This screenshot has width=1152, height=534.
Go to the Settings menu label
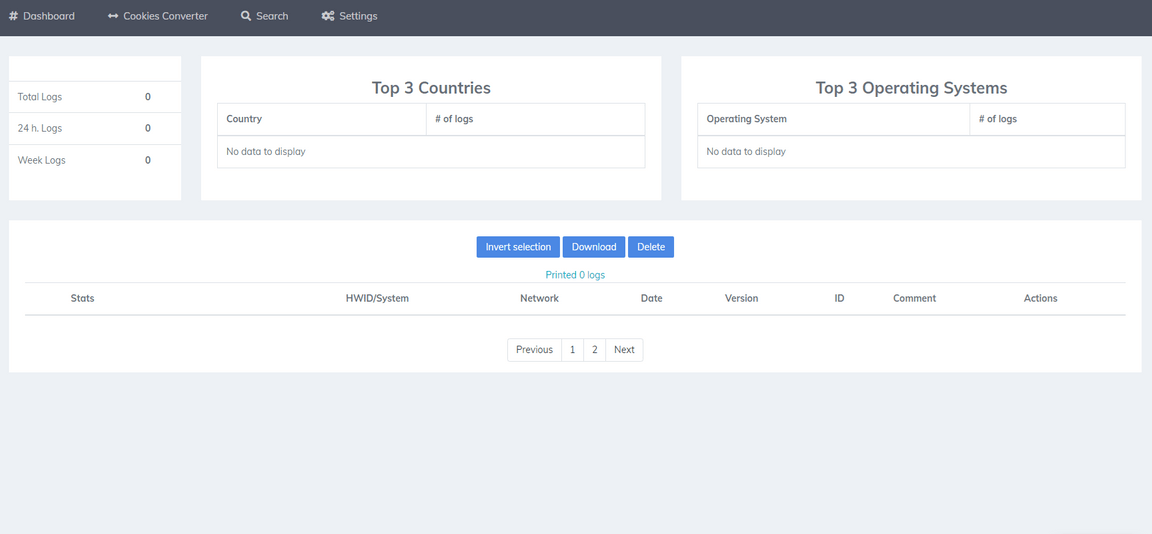point(358,16)
